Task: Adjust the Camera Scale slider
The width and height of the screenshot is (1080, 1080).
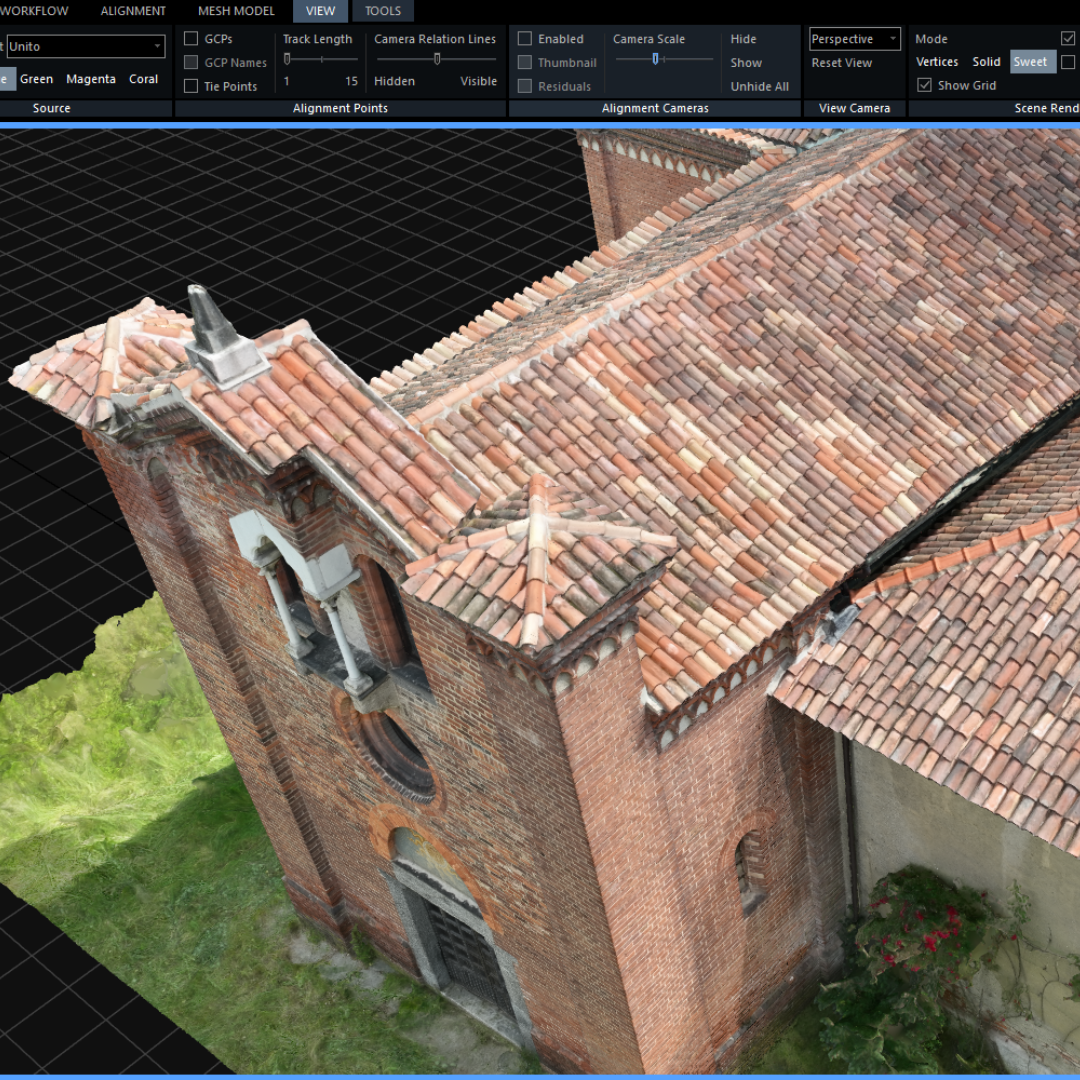Action: (x=655, y=59)
